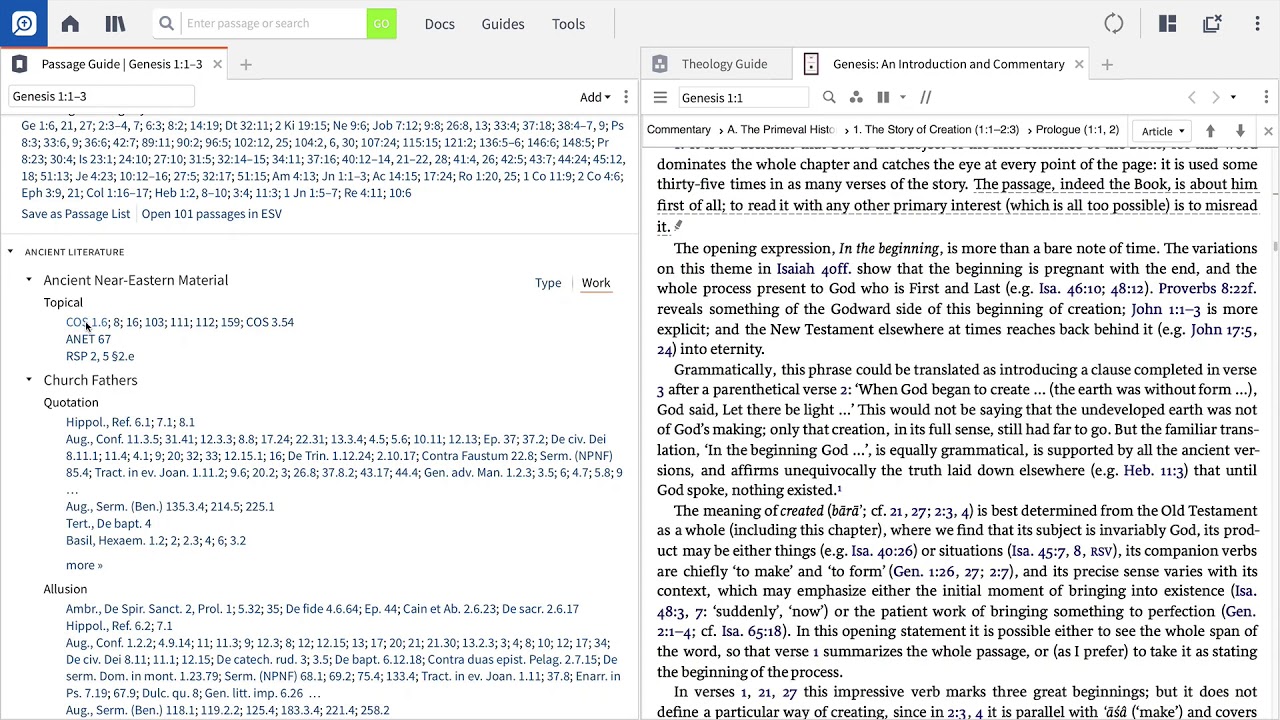This screenshot has width=1280, height=720.
Task: Click the close all panels icon
Action: pos(1212,23)
